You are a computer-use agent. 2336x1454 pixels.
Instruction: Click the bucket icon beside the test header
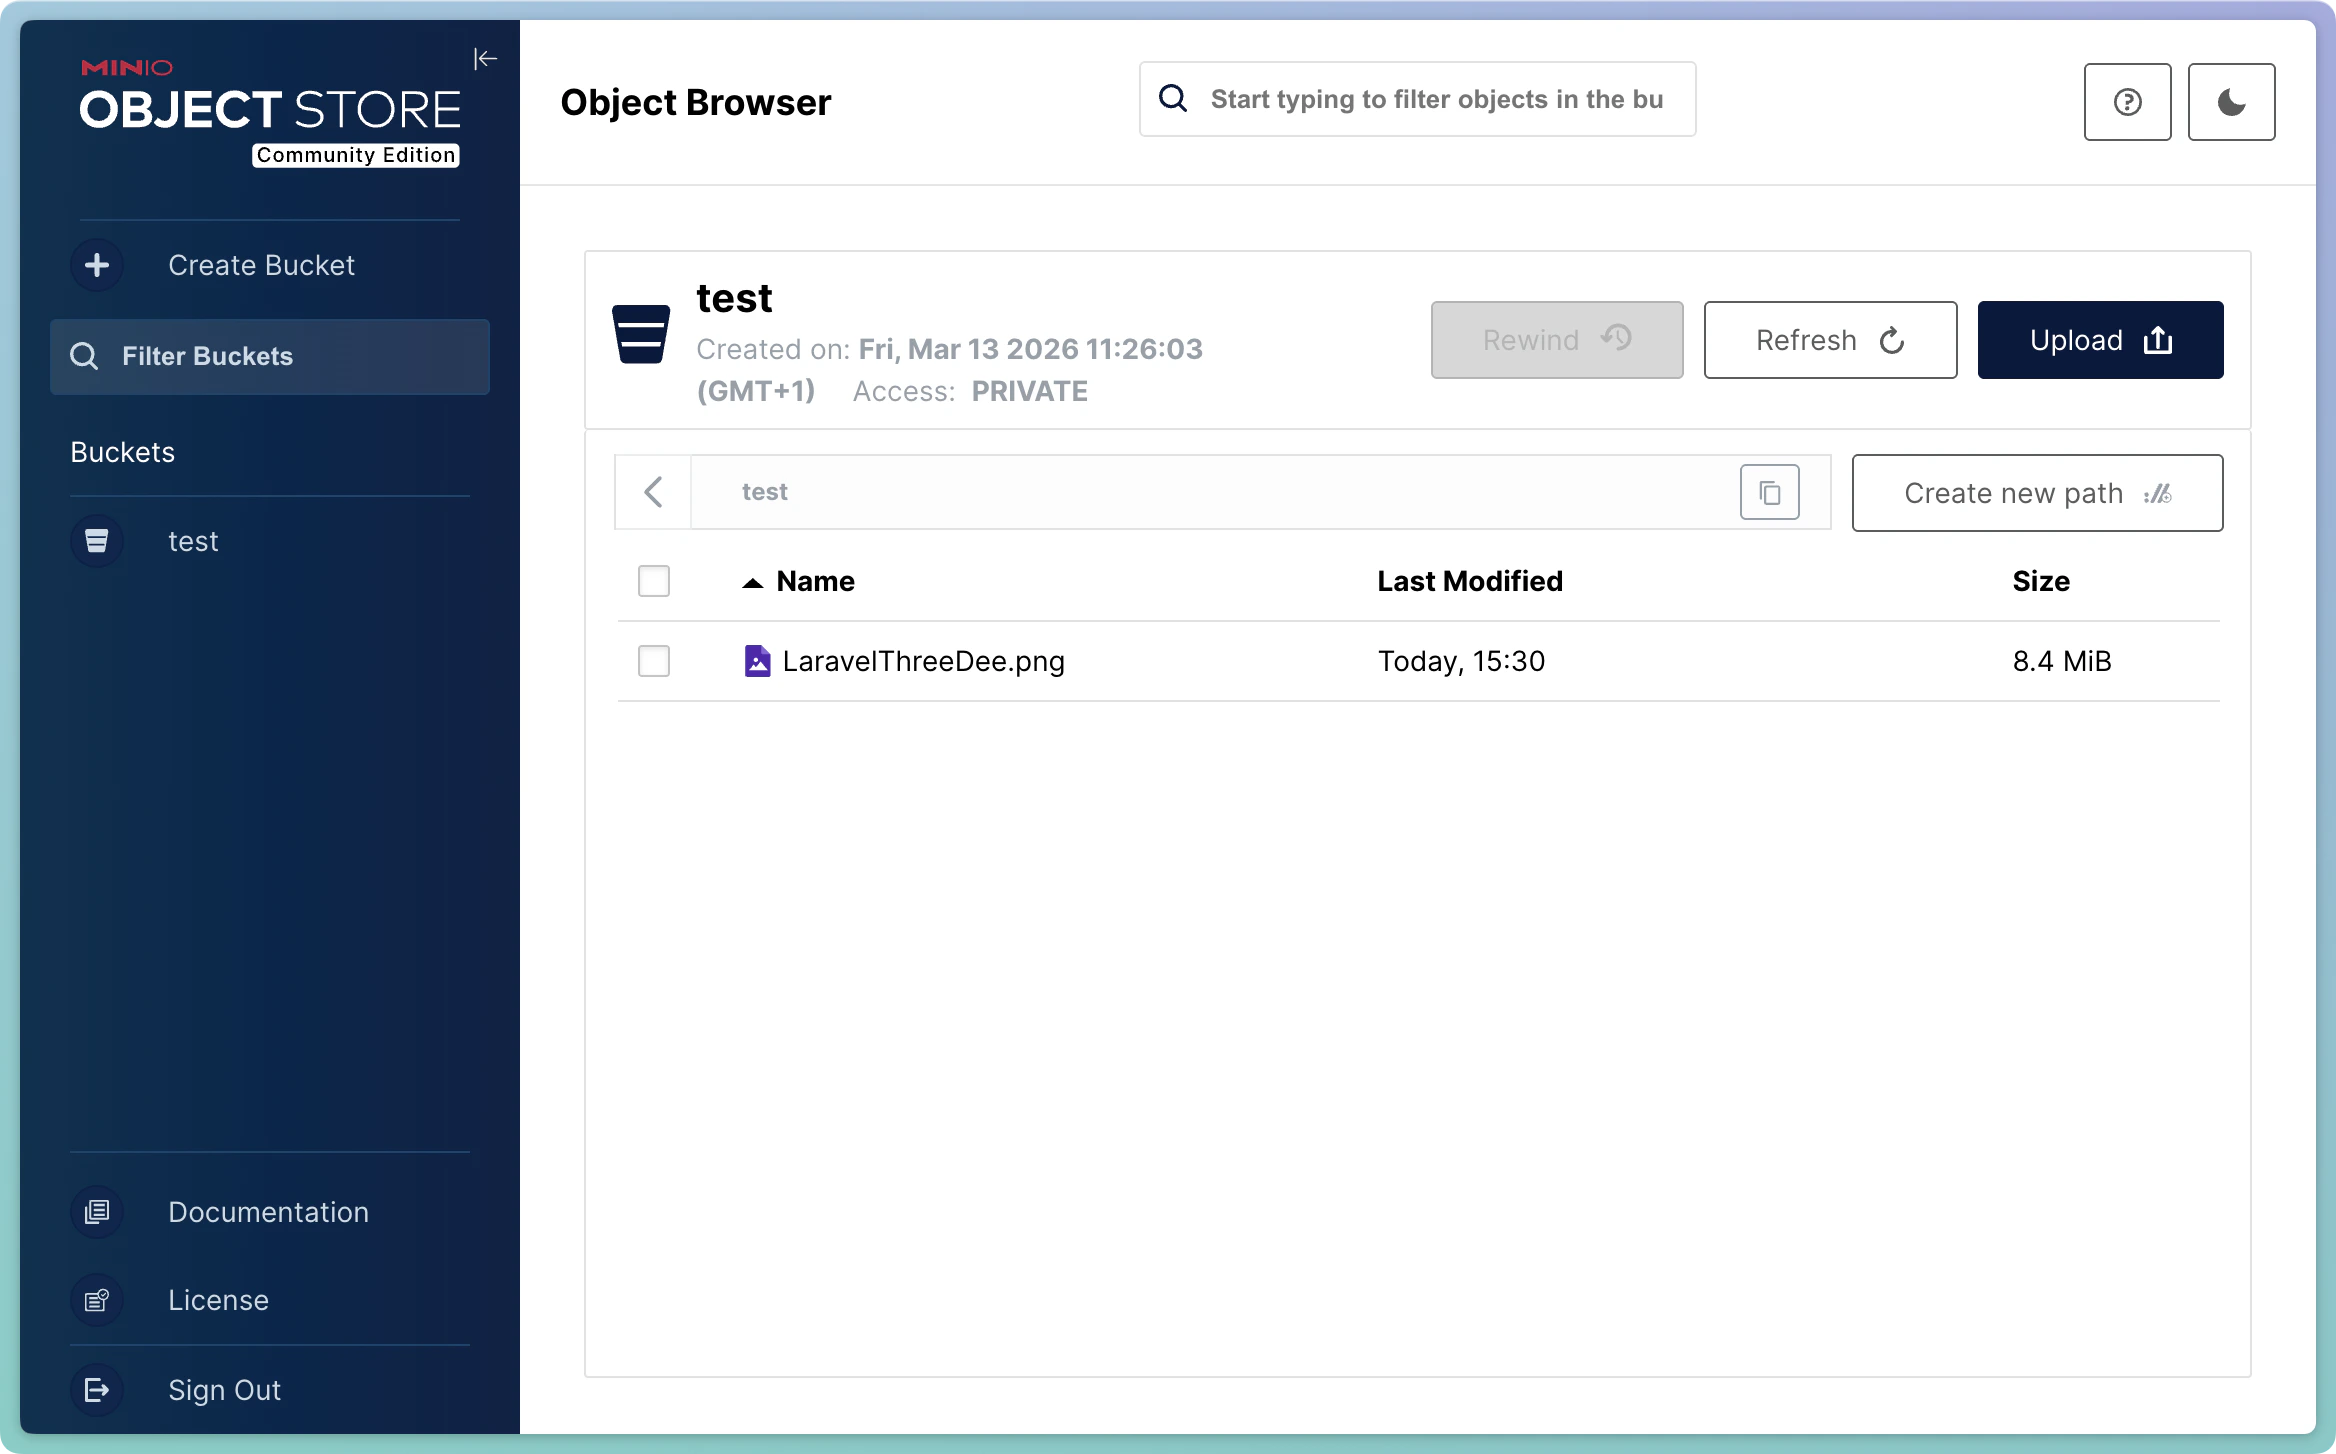coord(640,334)
